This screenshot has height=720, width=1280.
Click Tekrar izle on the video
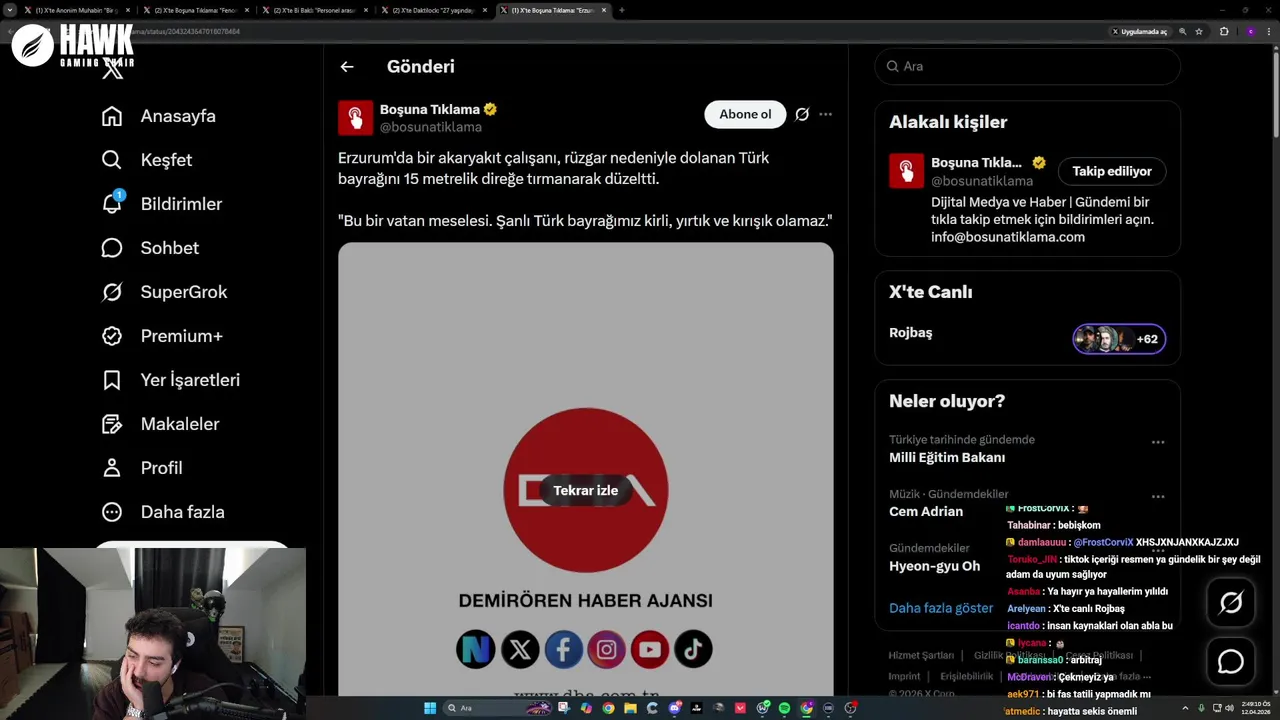585,490
